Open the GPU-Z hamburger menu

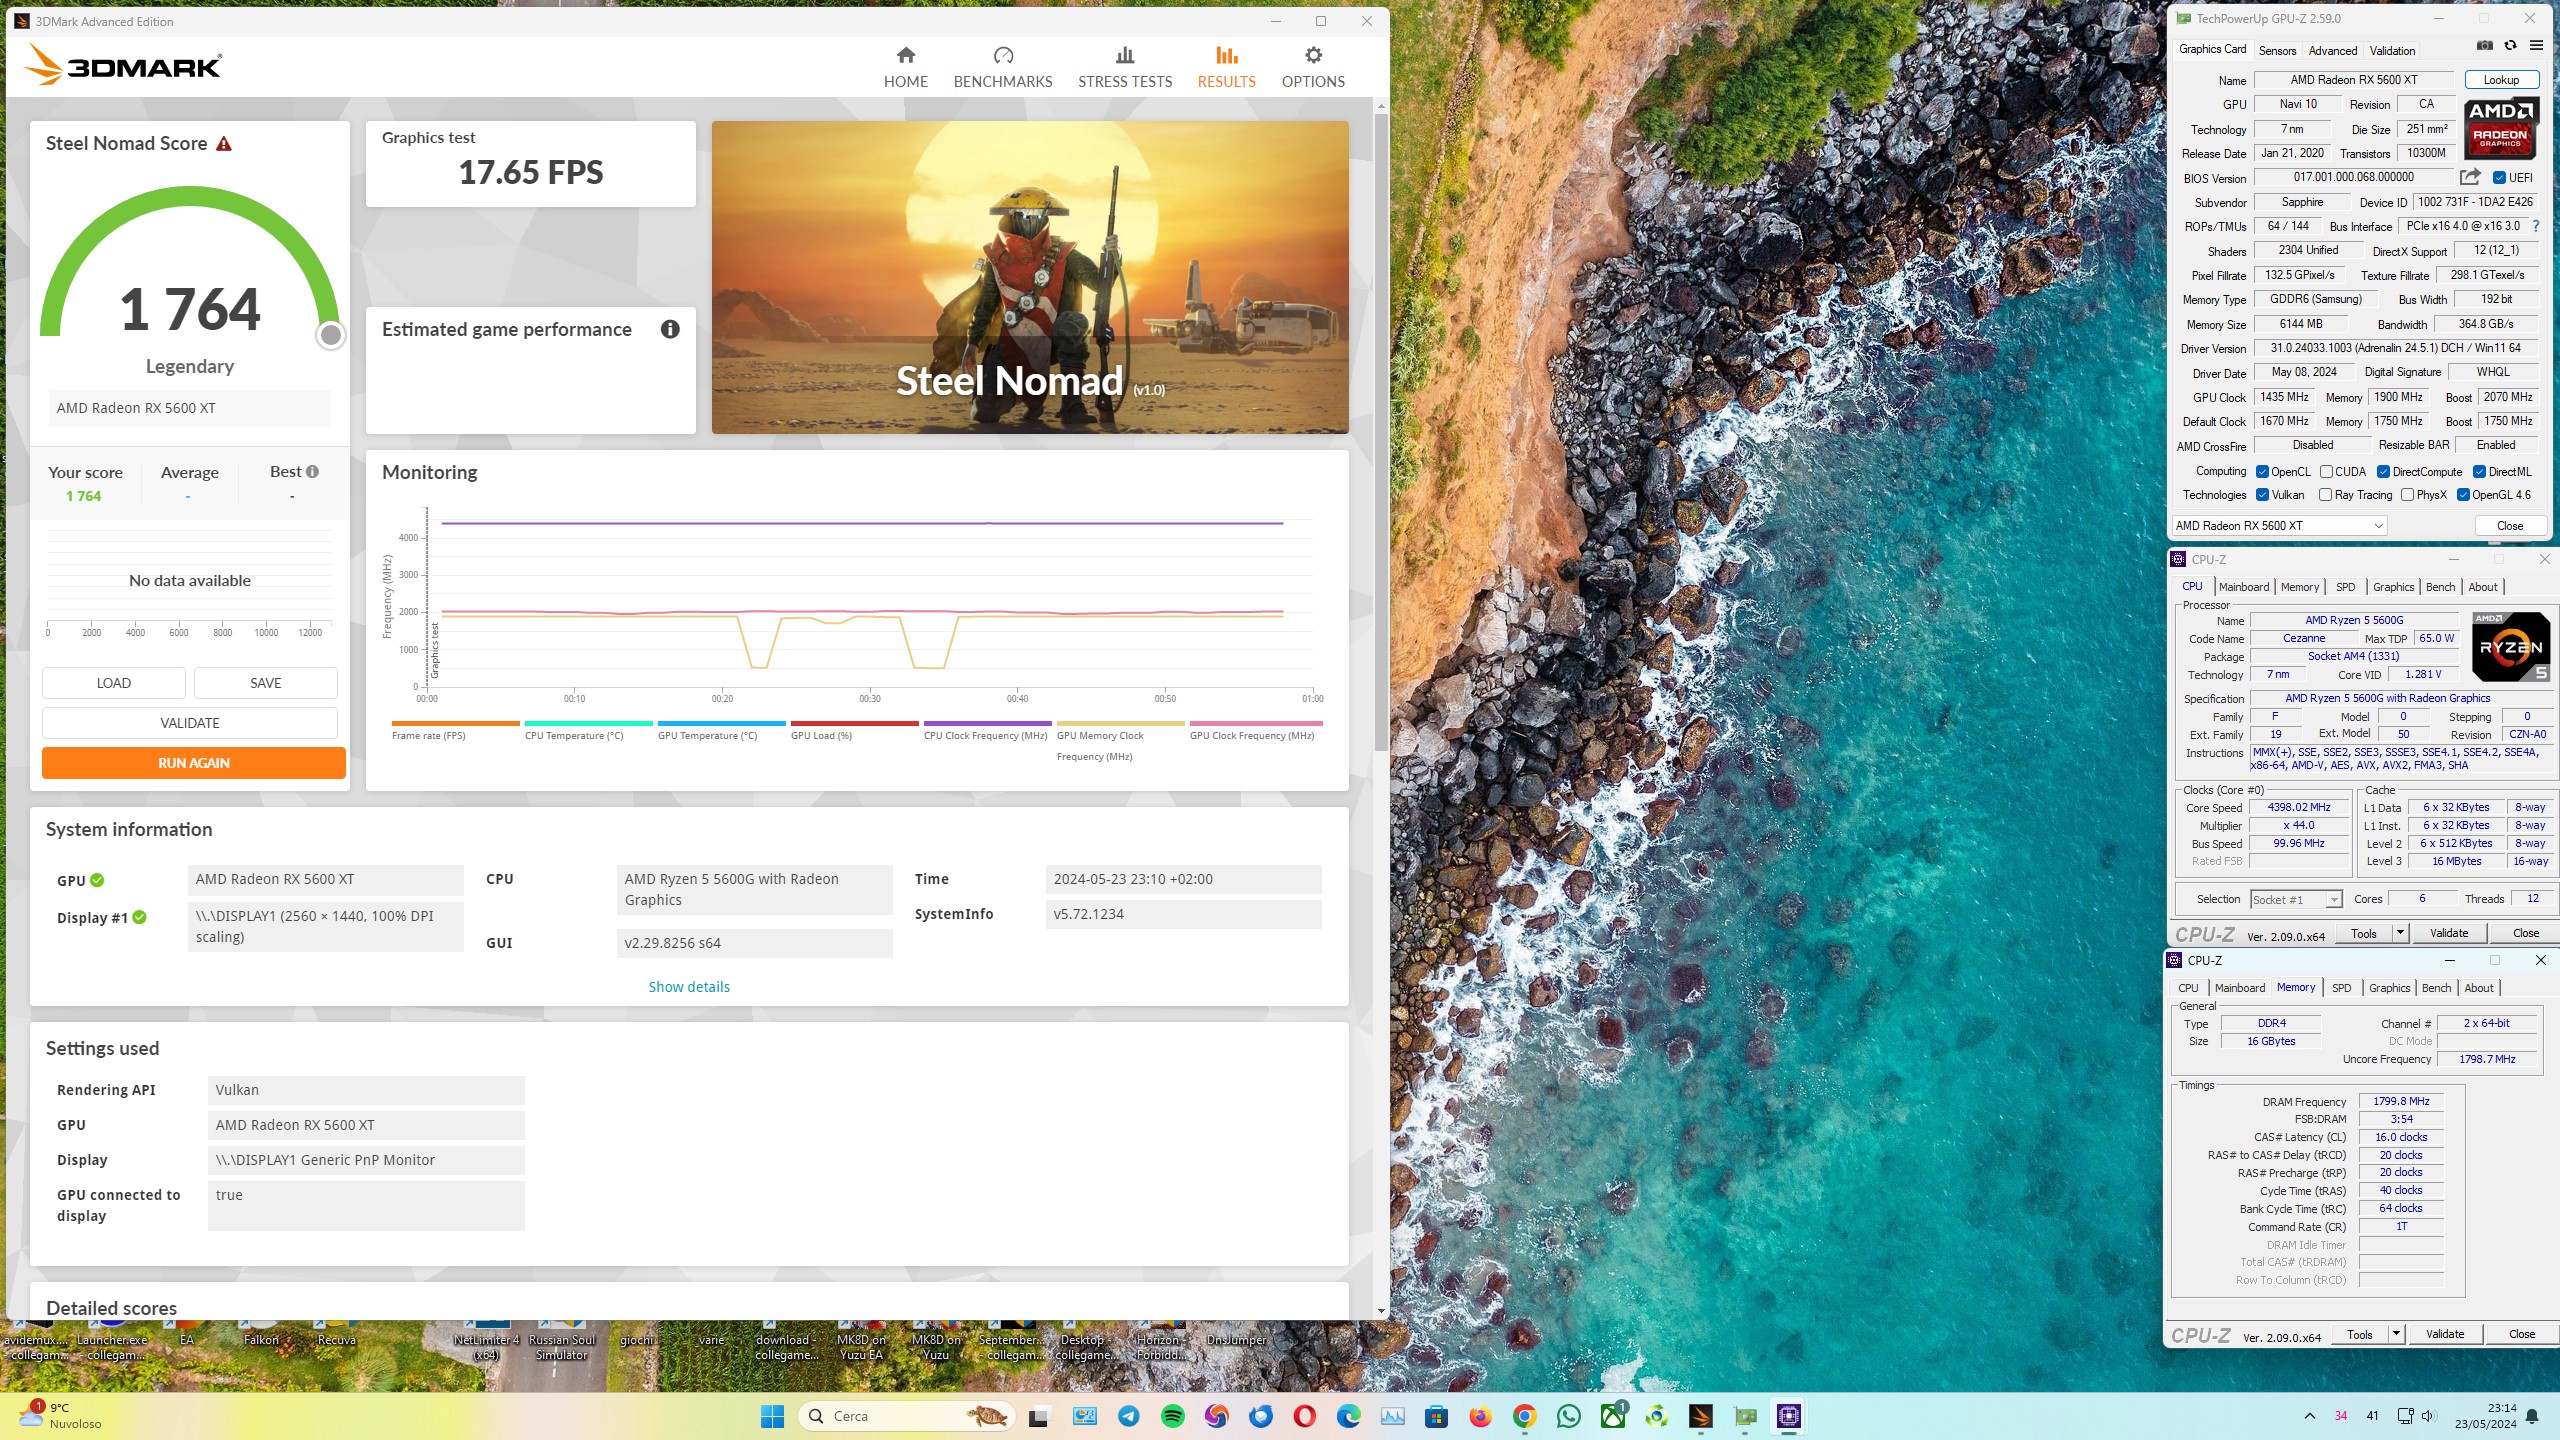tap(2536, 46)
